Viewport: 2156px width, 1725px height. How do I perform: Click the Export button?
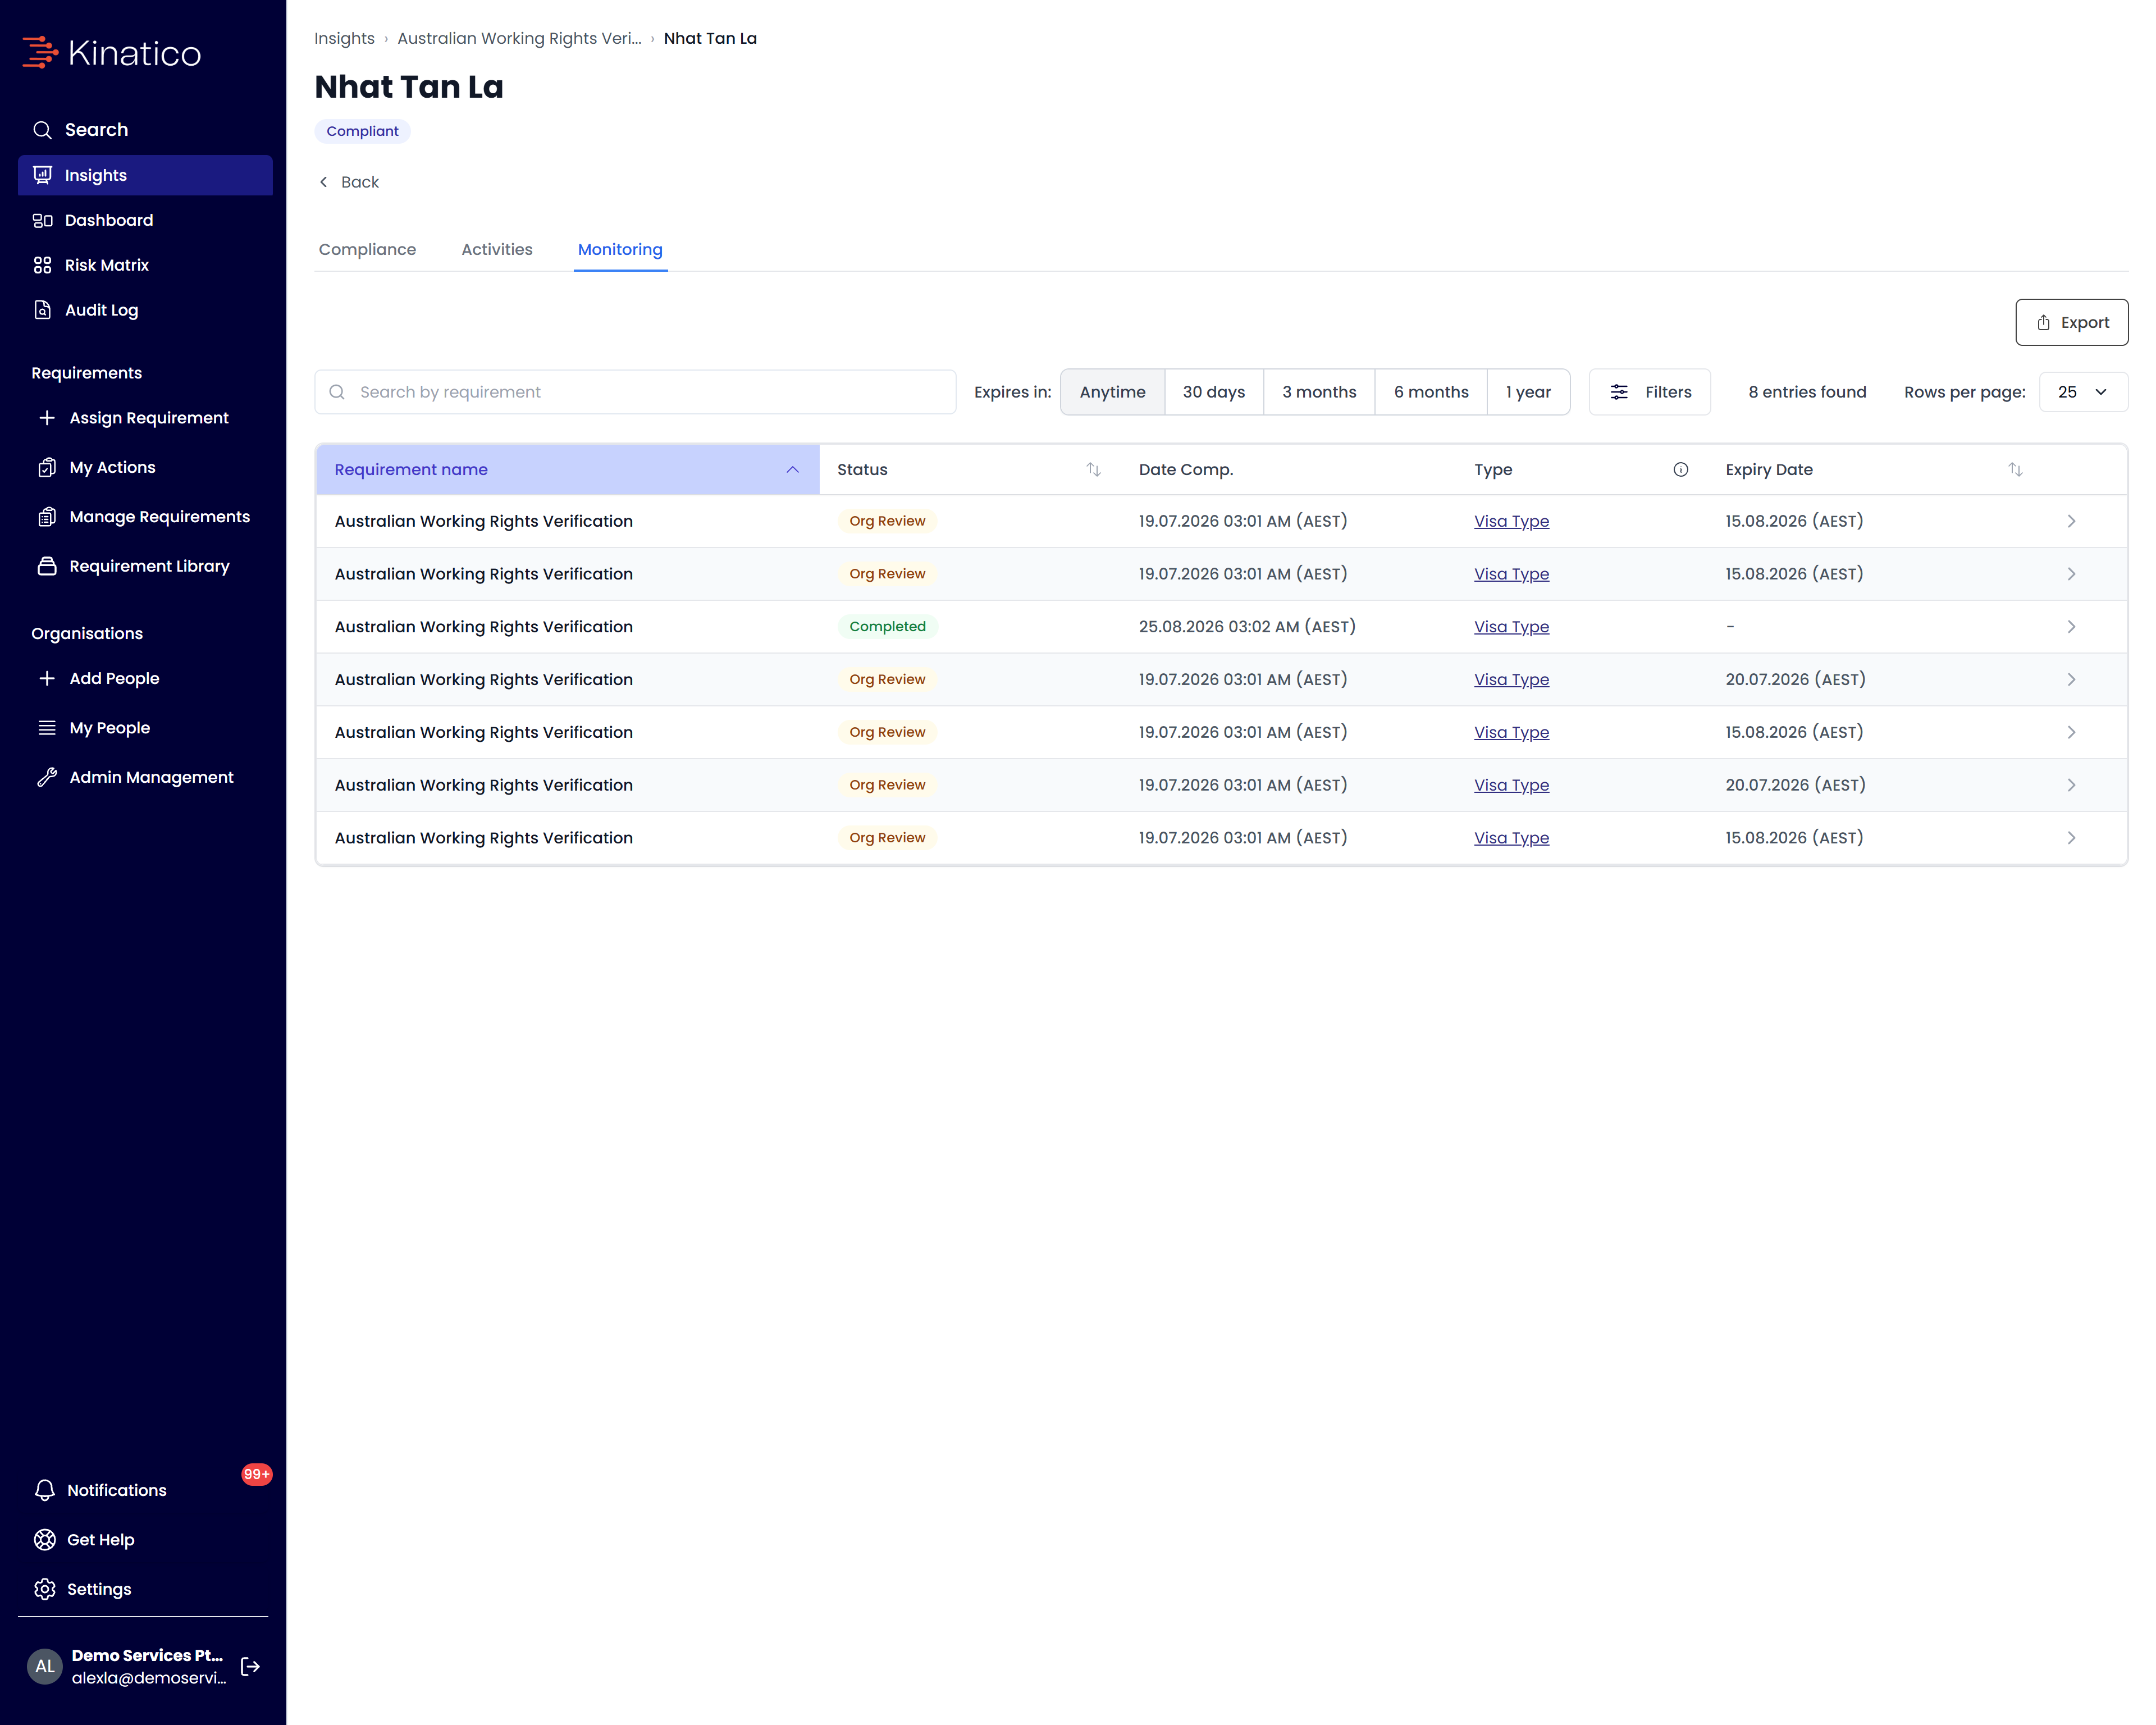pyautogui.click(x=2071, y=322)
